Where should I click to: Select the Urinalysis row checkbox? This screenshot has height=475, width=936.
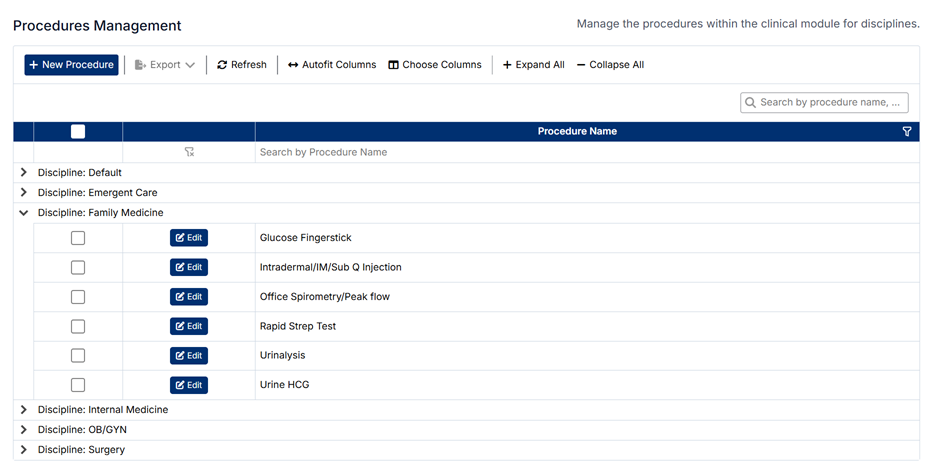click(78, 356)
